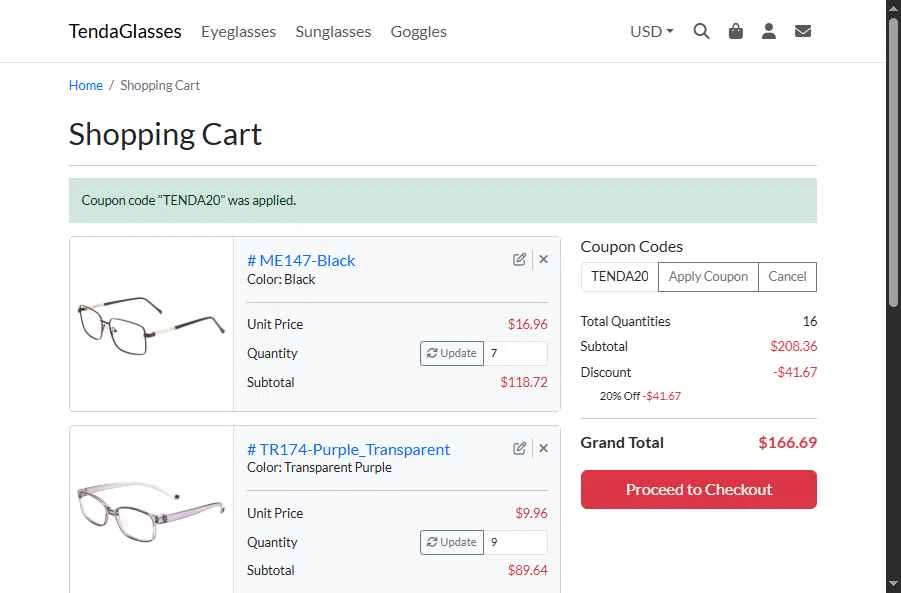This screenshot has width=901, height=593.
Task: Click the Total Quantities value 16
Action: pyautogui.click(x=810, y=321)
